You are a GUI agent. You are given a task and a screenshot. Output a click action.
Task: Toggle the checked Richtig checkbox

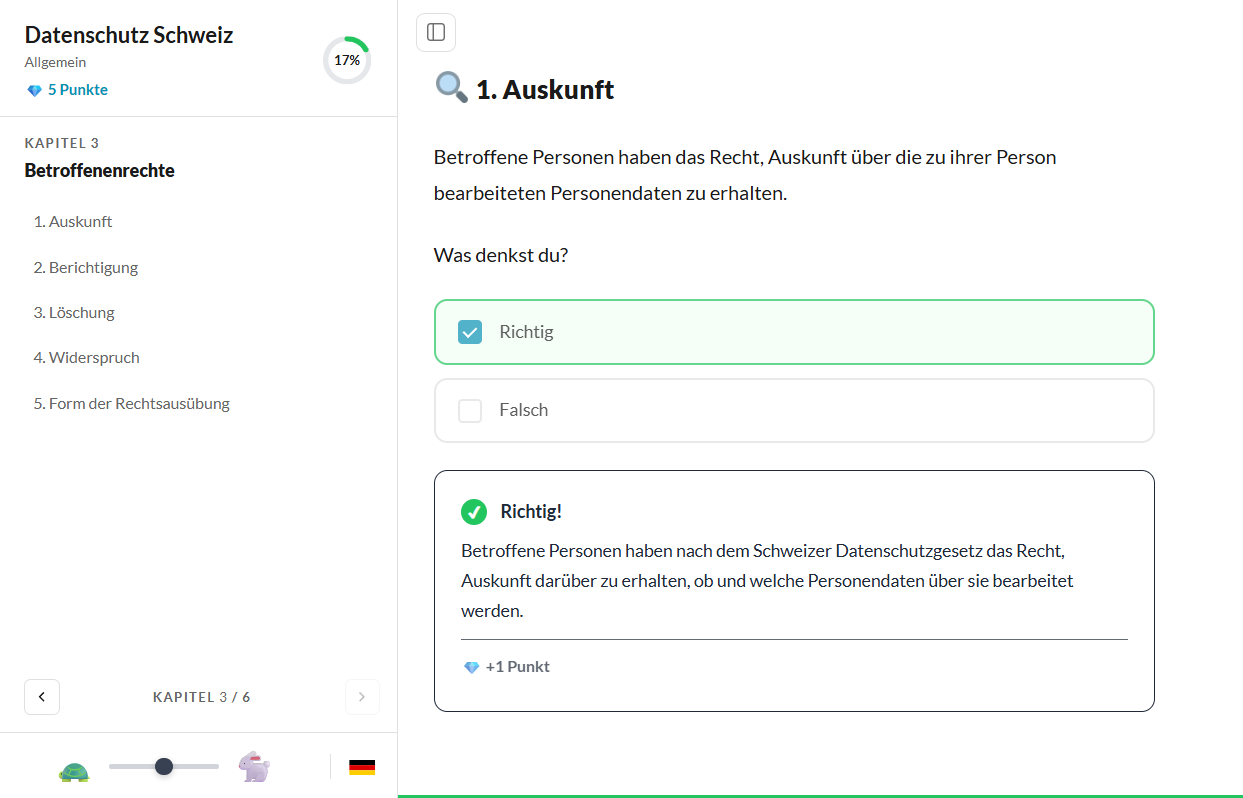point(469,331)
